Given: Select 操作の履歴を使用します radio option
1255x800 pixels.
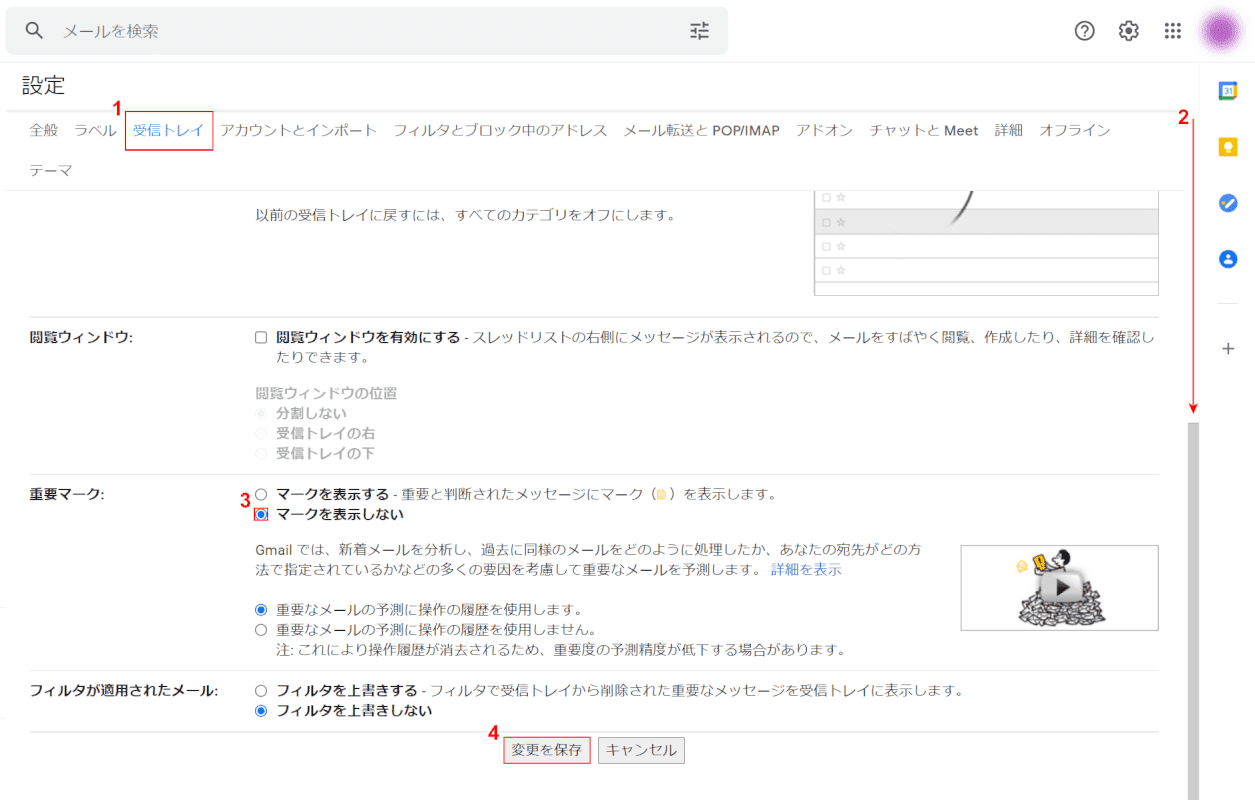Looking at the screenshot, I should pyautogui.click(x=261, y=609).
